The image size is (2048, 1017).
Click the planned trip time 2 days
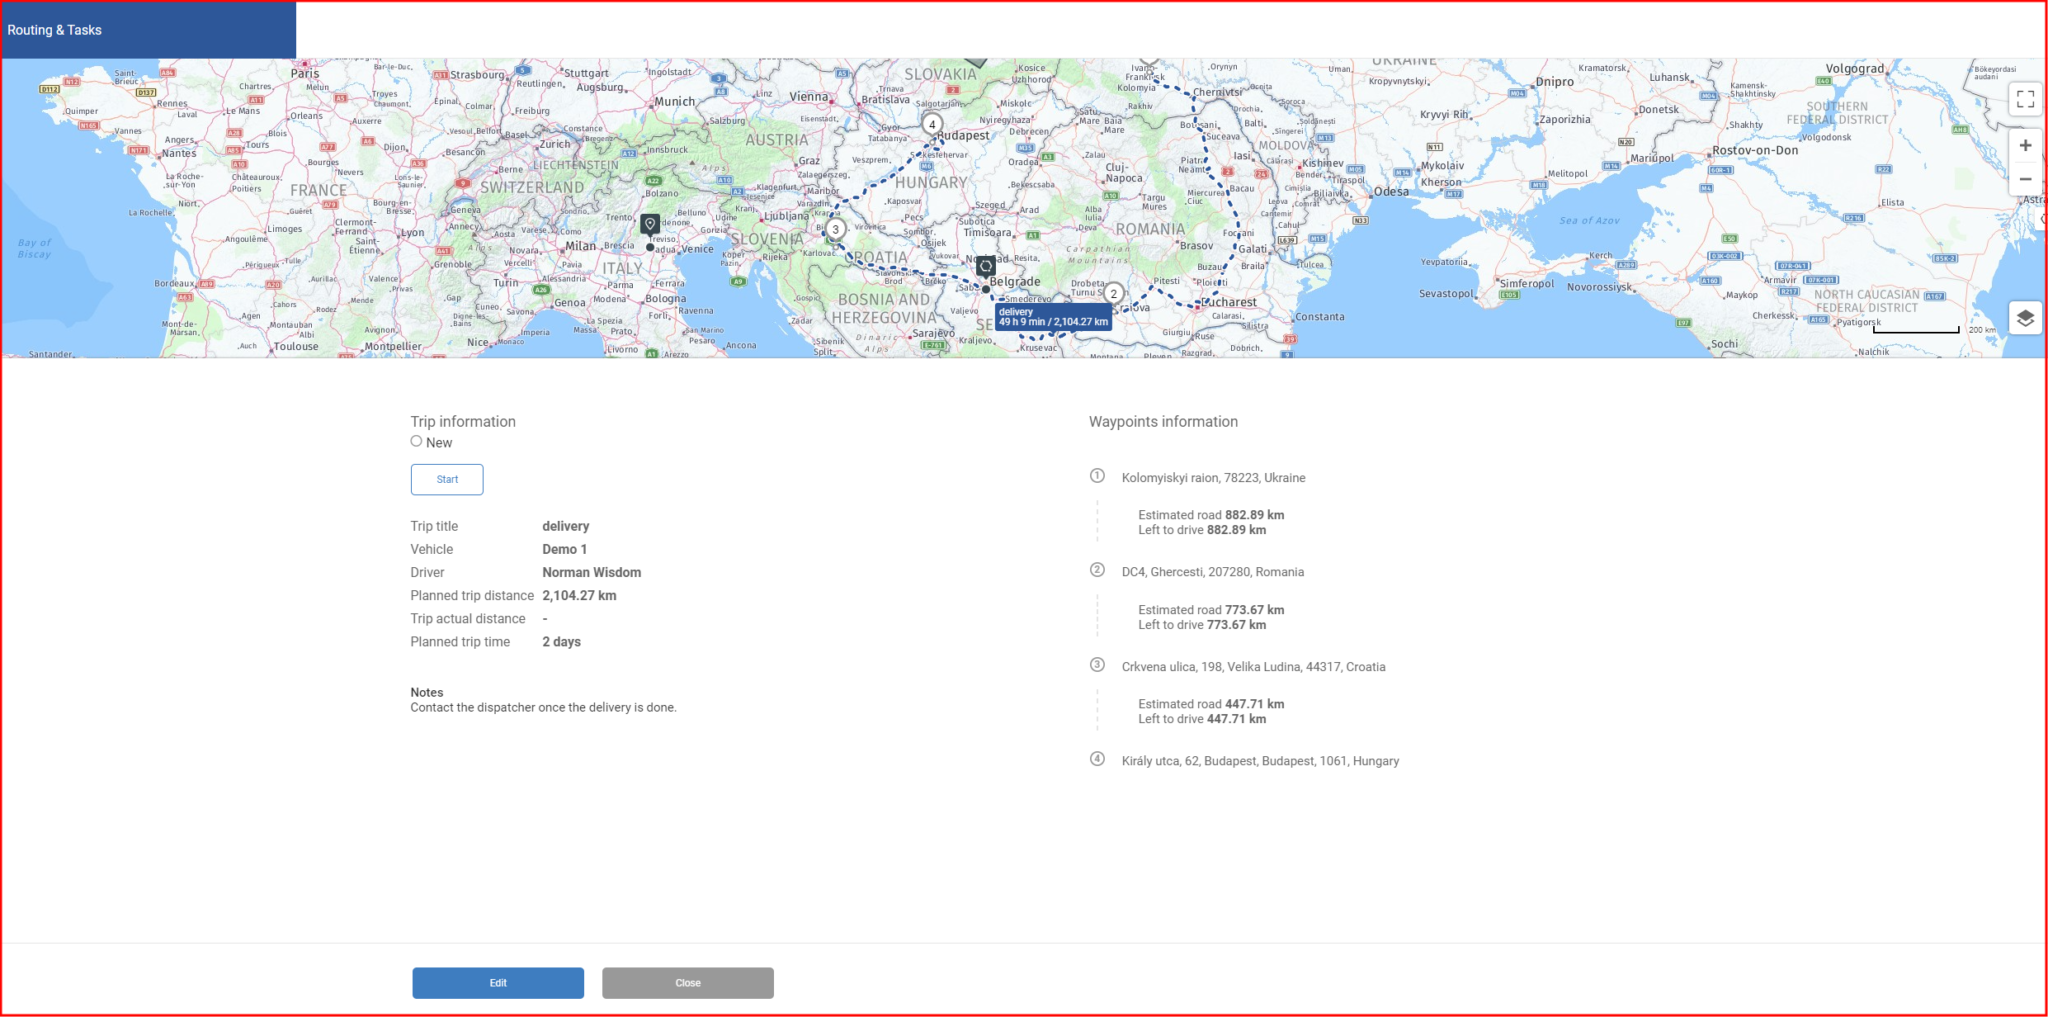point(561,642)
